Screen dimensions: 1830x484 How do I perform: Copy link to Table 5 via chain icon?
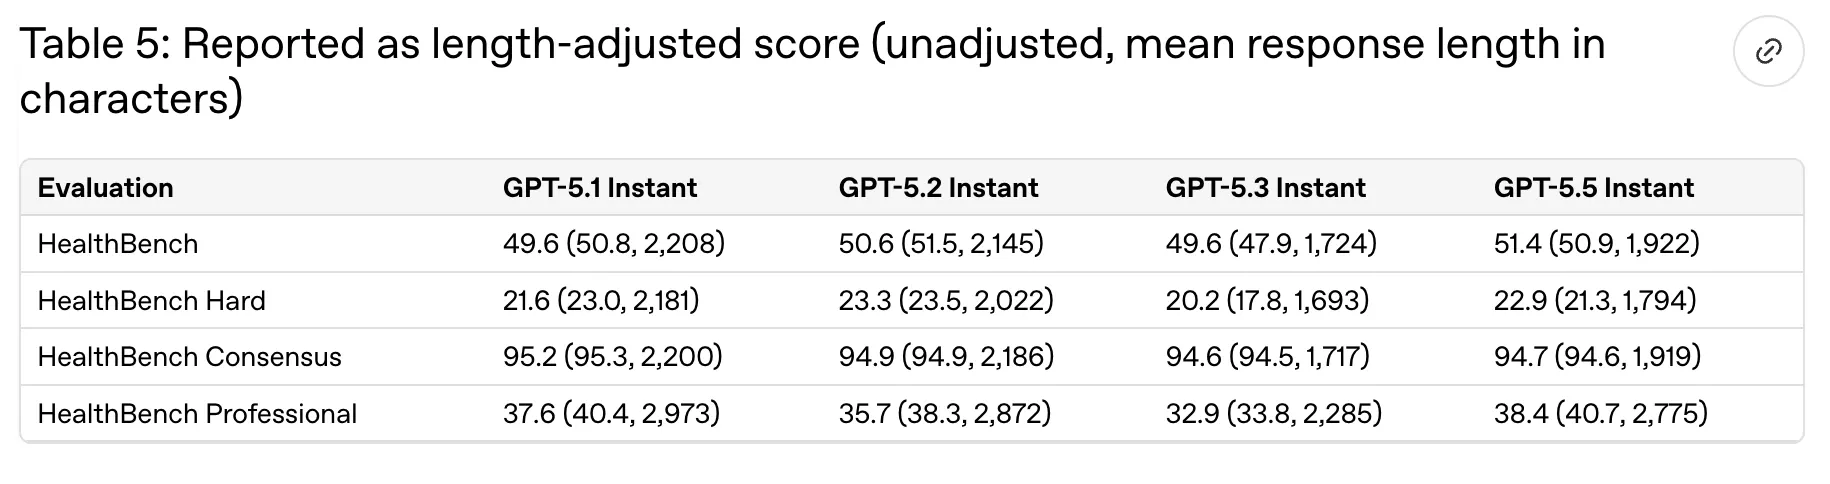click(x=1768, y=51)
